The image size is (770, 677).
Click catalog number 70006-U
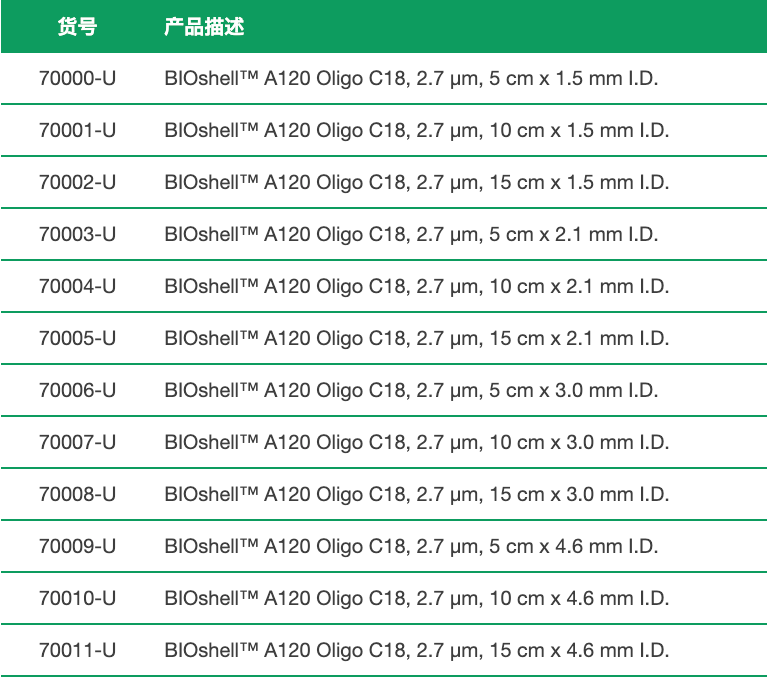(x=78, y=391)
